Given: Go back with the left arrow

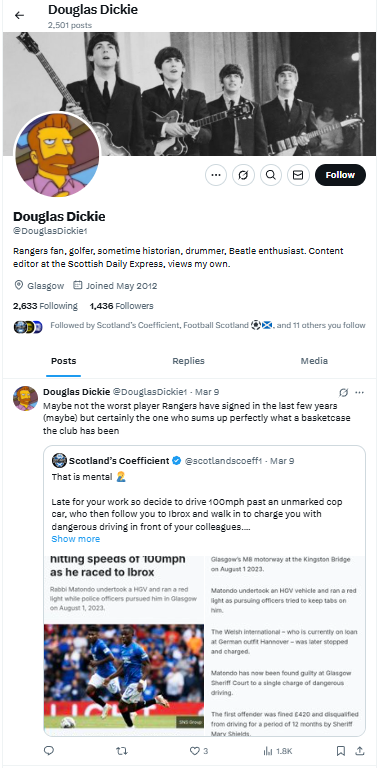Looking at the screenshot, I should pyautogui.click(x=19, y=15).
